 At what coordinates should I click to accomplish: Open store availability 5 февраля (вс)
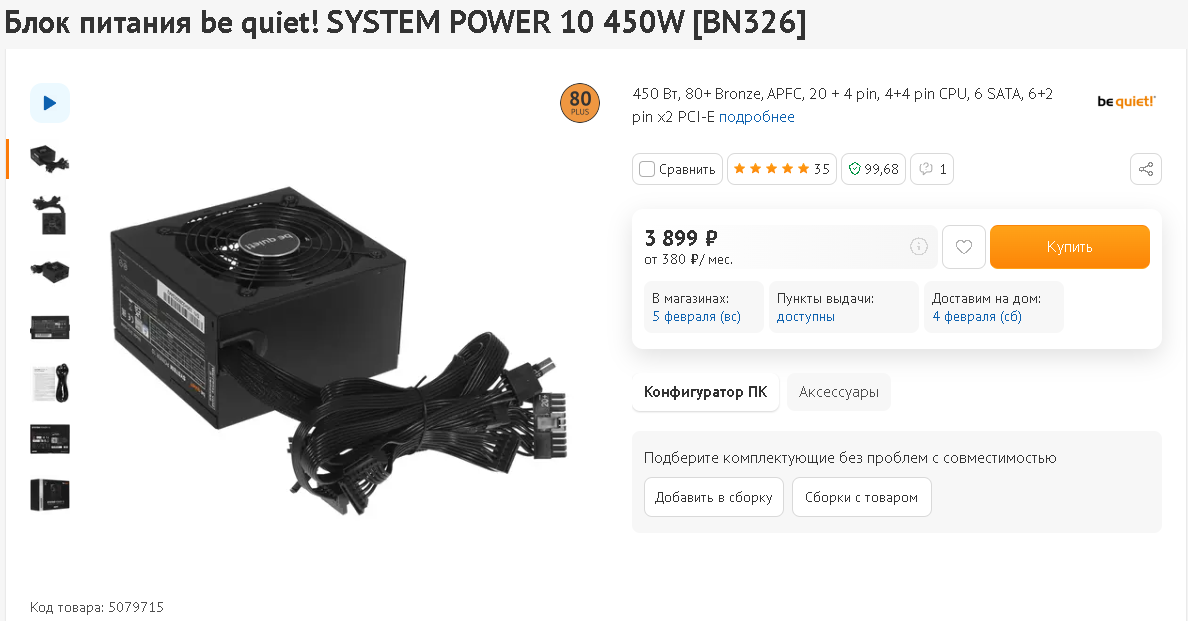click(696, 317)
